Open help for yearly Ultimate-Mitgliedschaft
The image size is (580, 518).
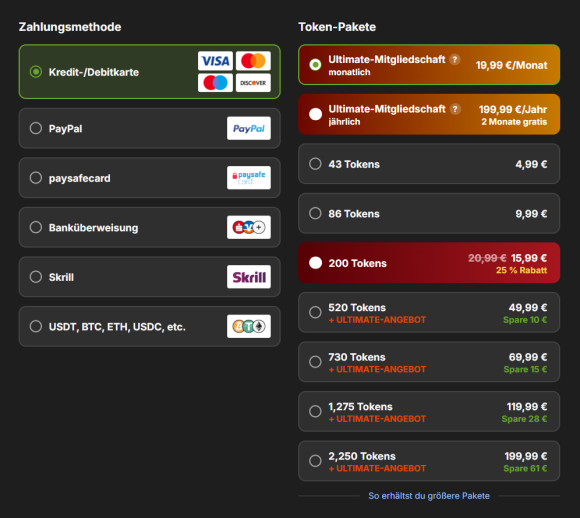coord(455,109)
